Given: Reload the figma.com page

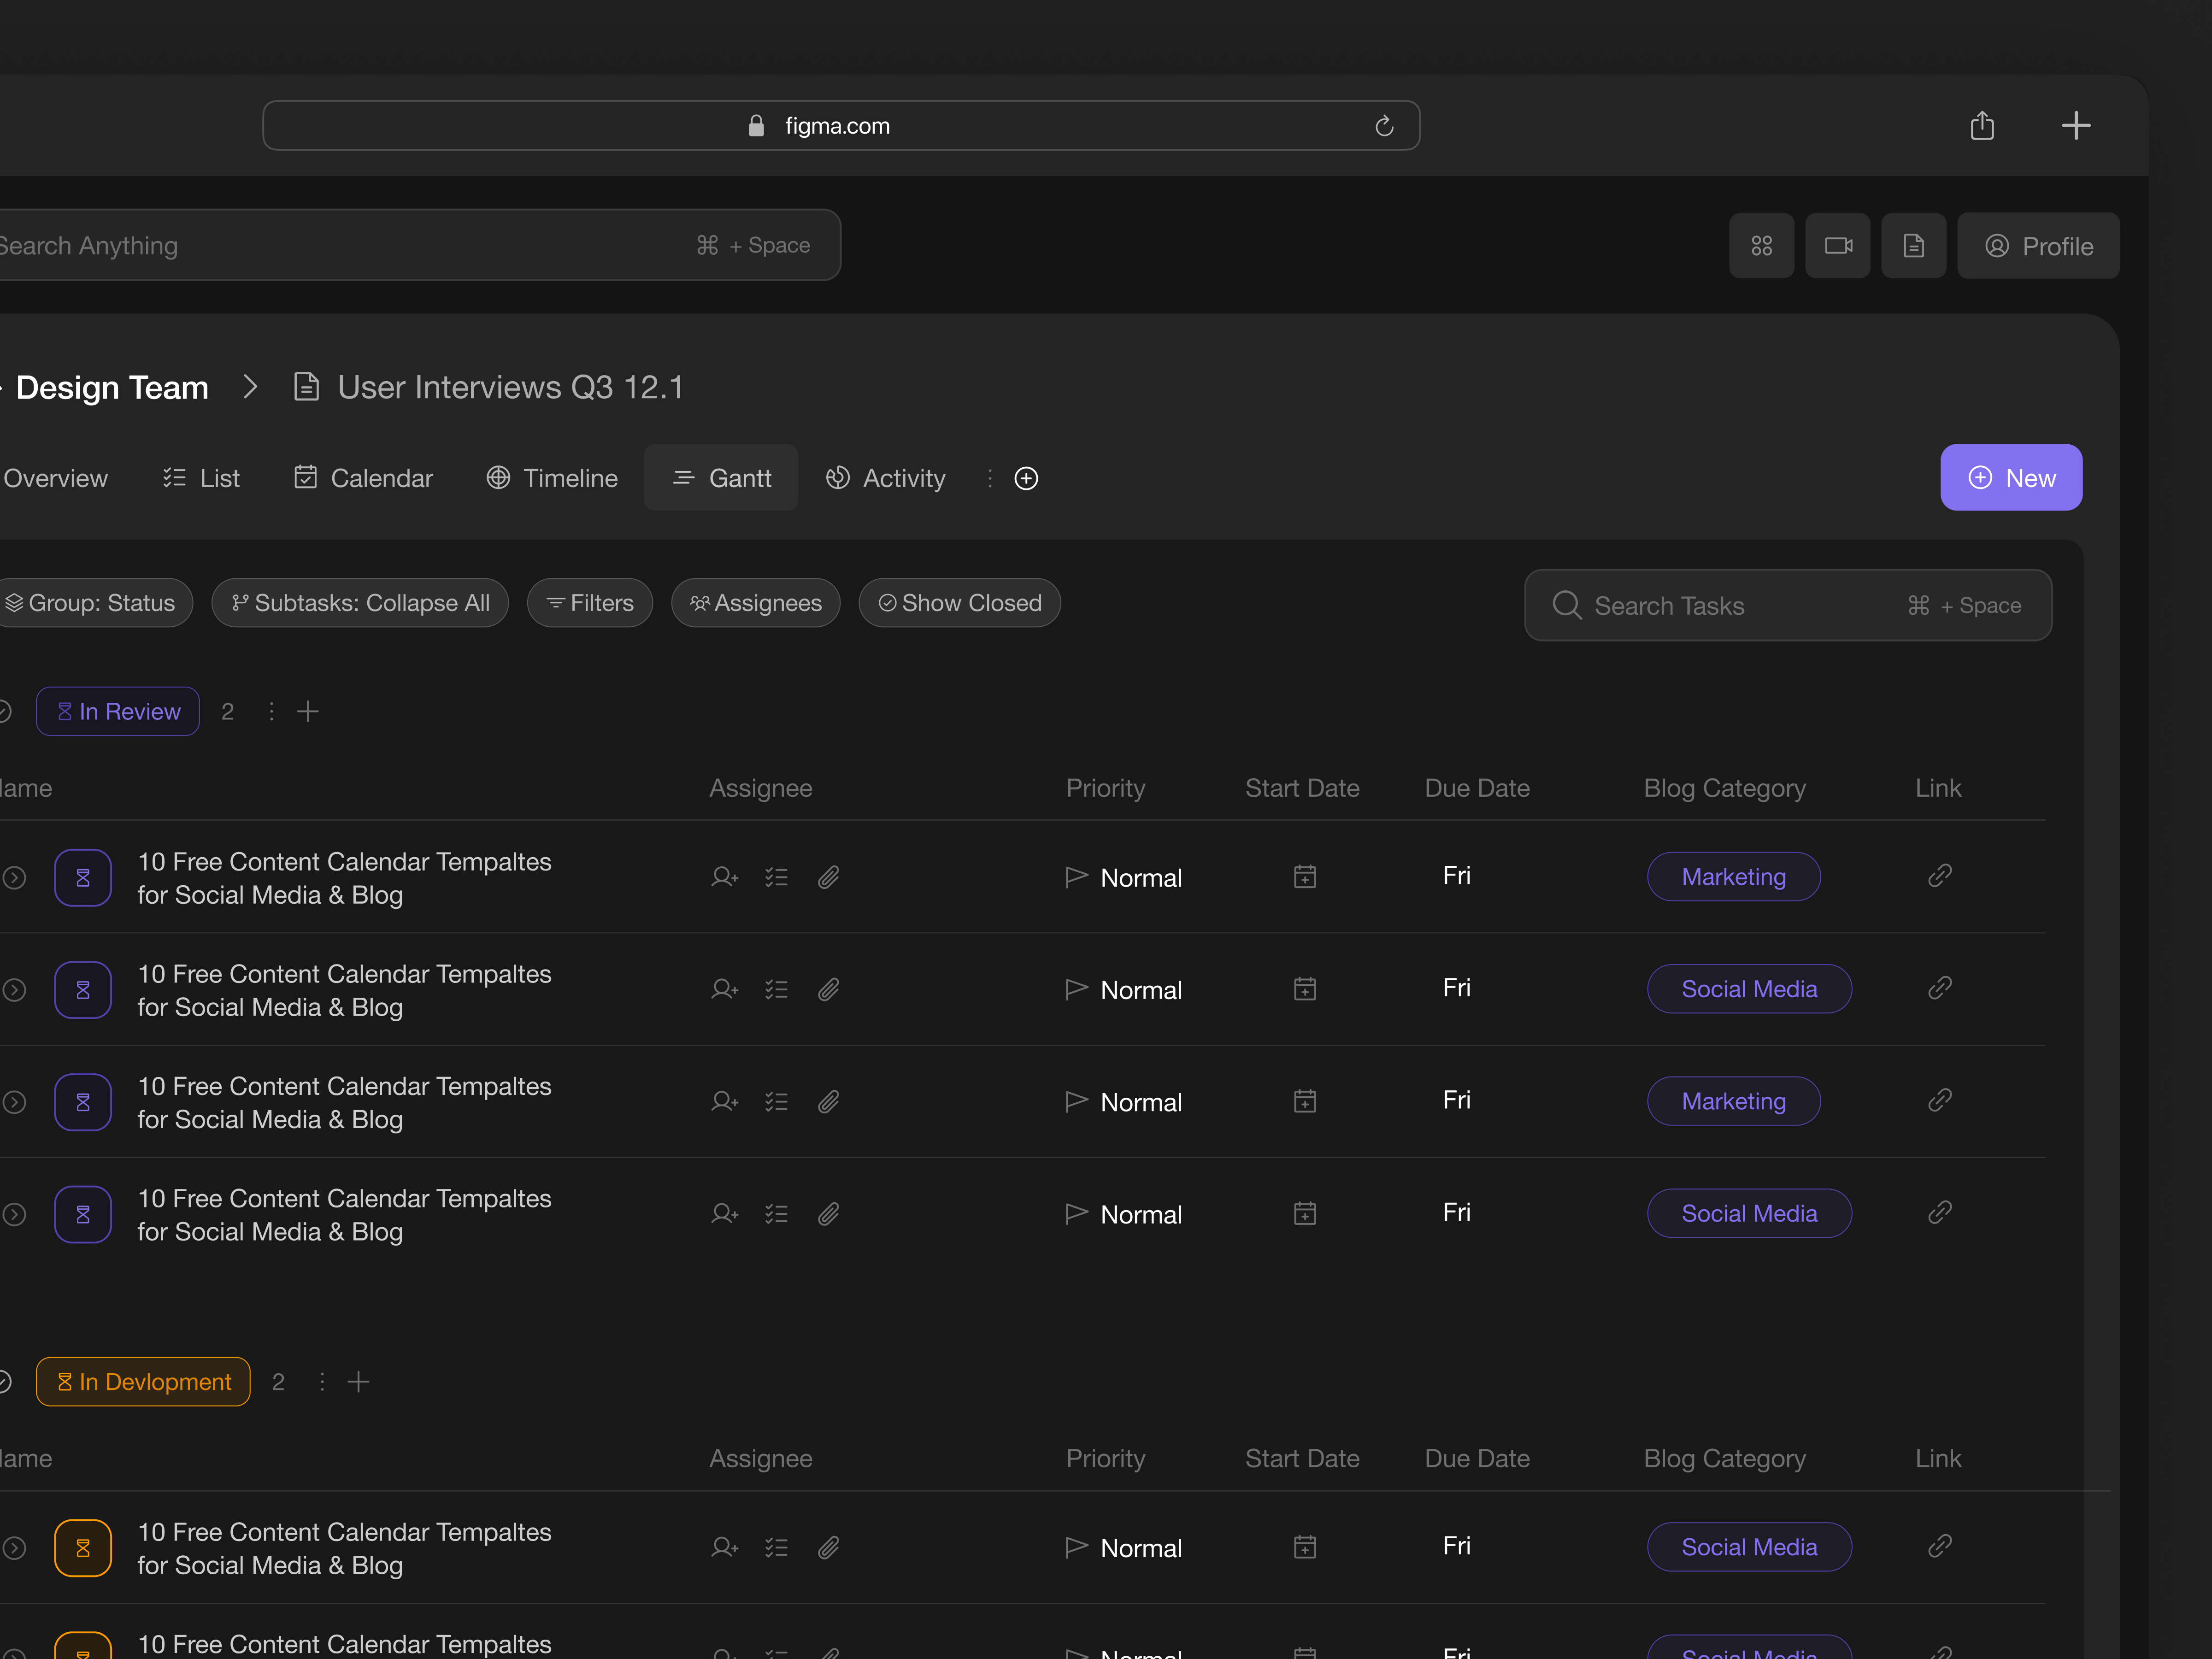Looking at the screenshot, I should (x=1384, y=126).
